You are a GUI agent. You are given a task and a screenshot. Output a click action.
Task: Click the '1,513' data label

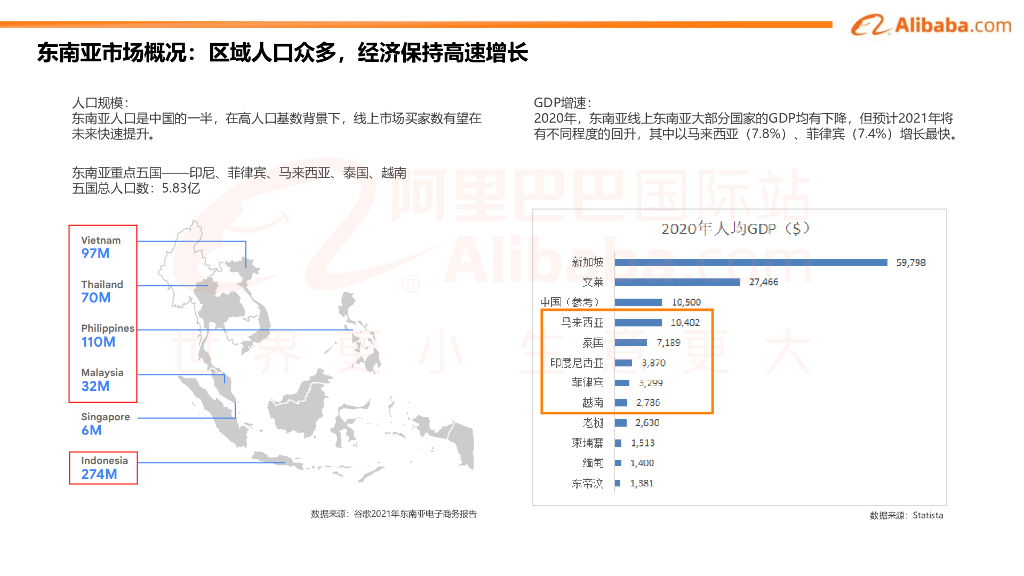tap(643, 443)
